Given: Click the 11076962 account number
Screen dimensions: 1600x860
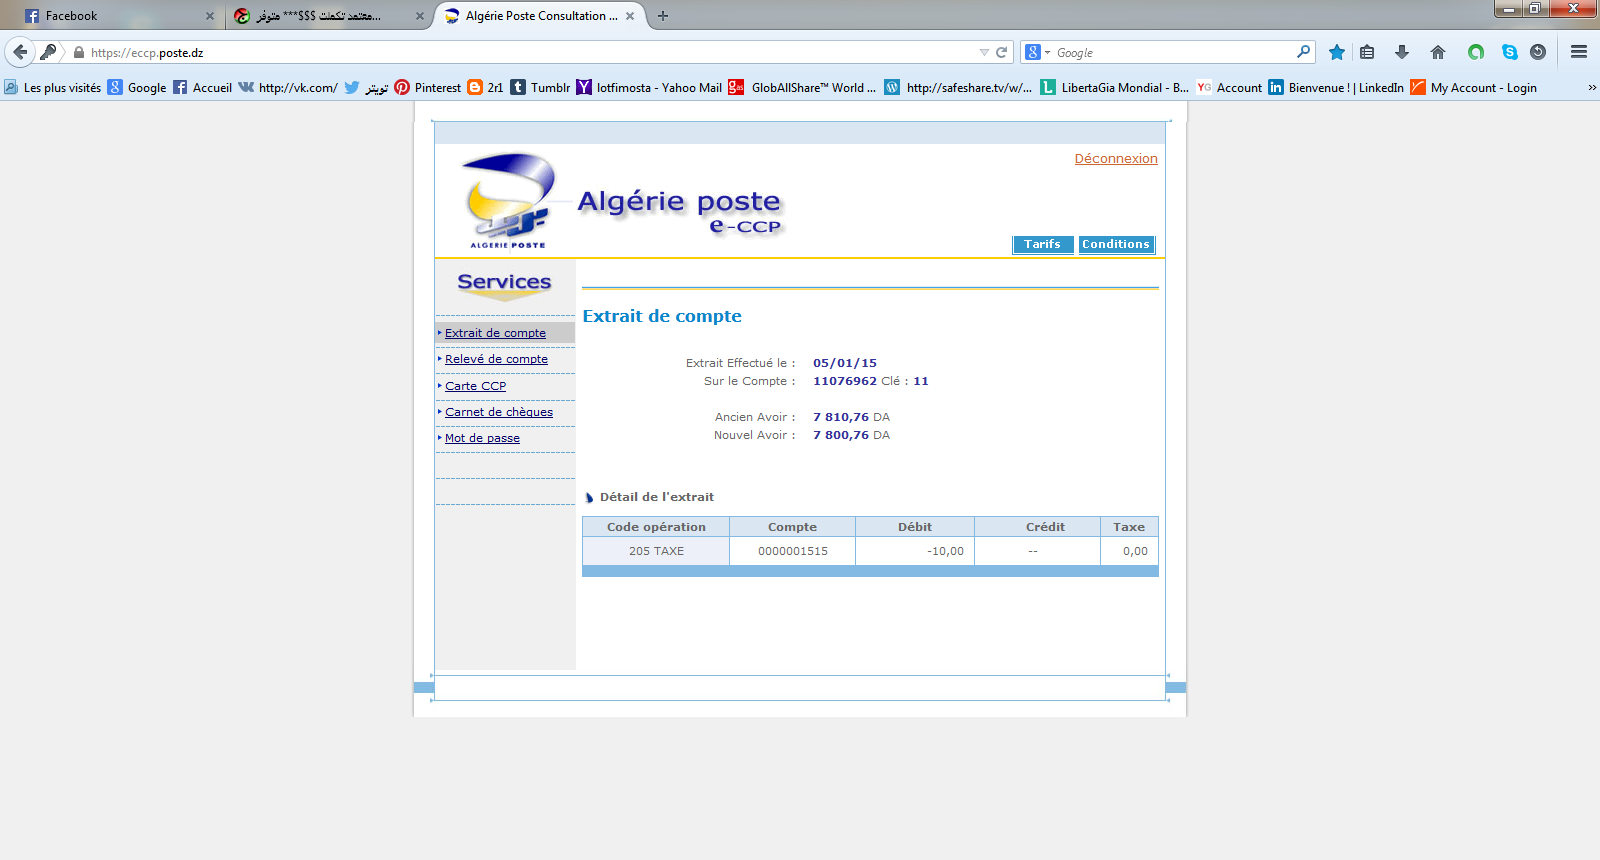Looking at the screenshot, I should click(845, 381).
